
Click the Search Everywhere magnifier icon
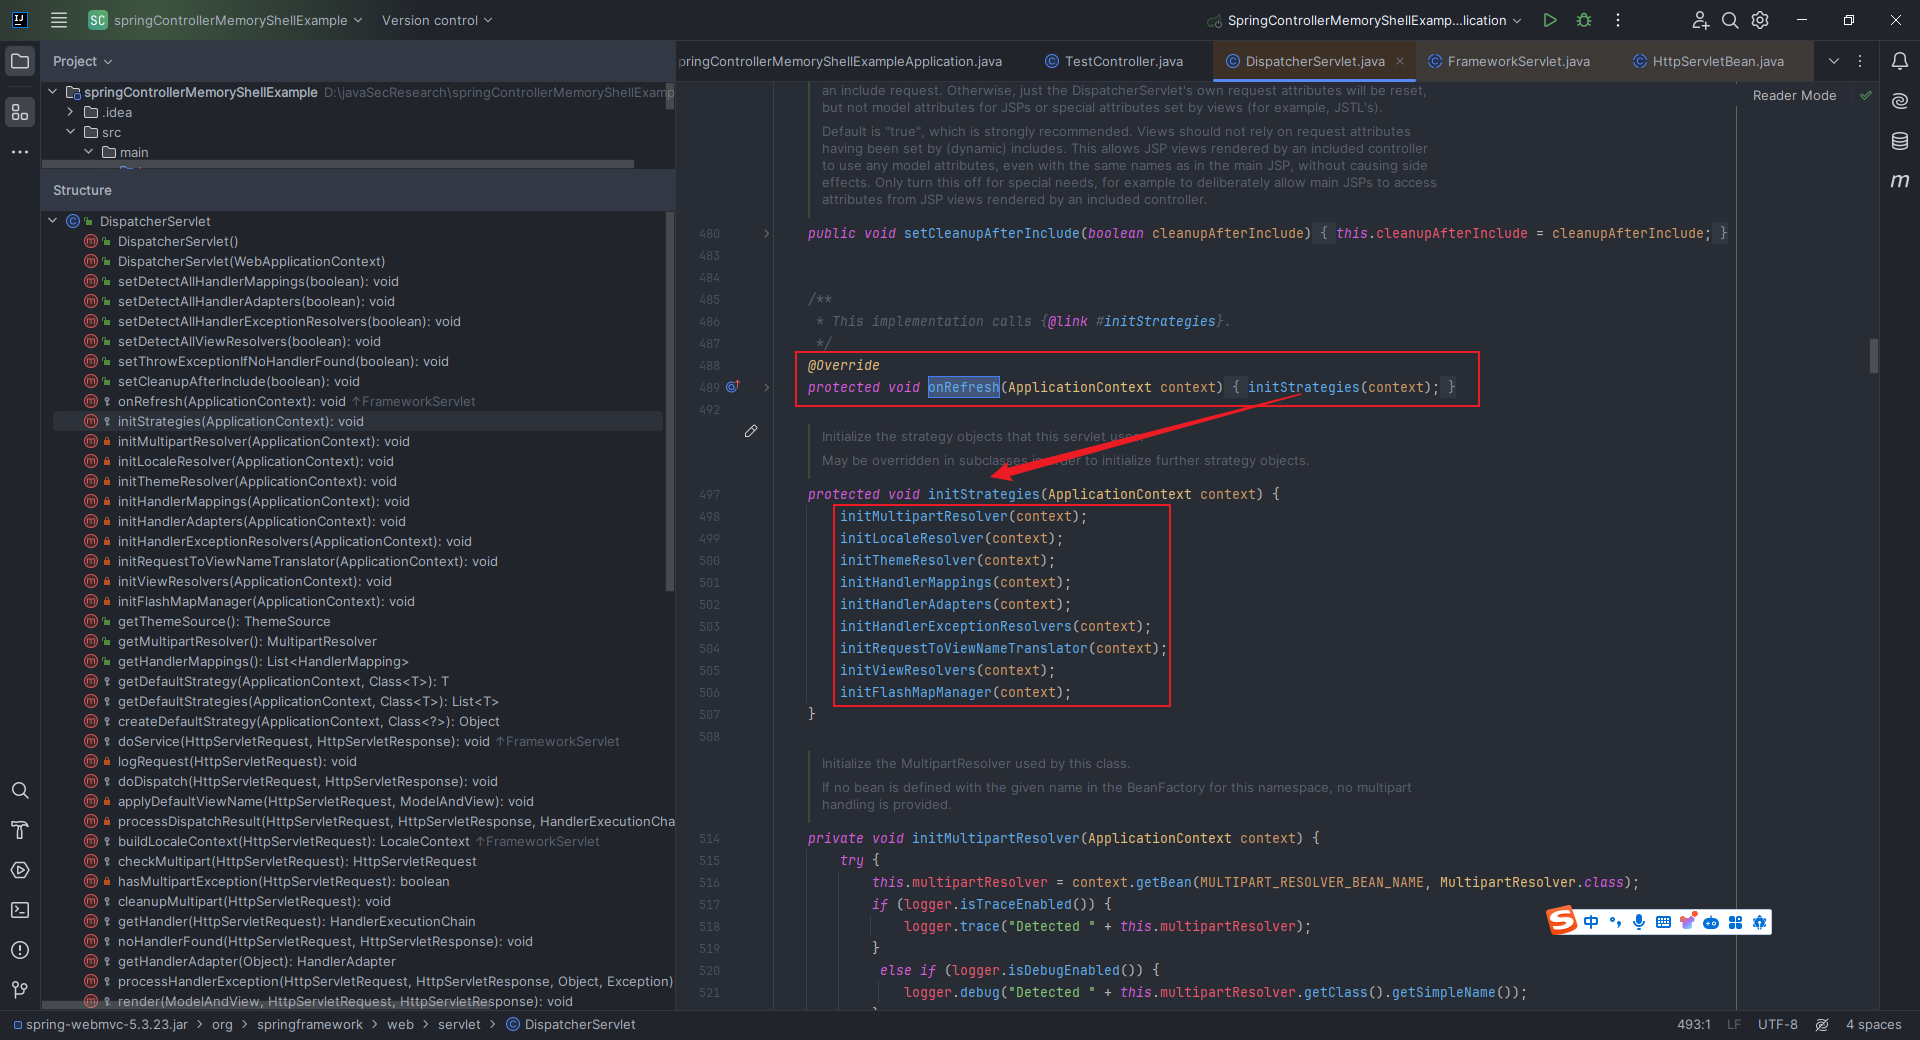(1729, 20)
